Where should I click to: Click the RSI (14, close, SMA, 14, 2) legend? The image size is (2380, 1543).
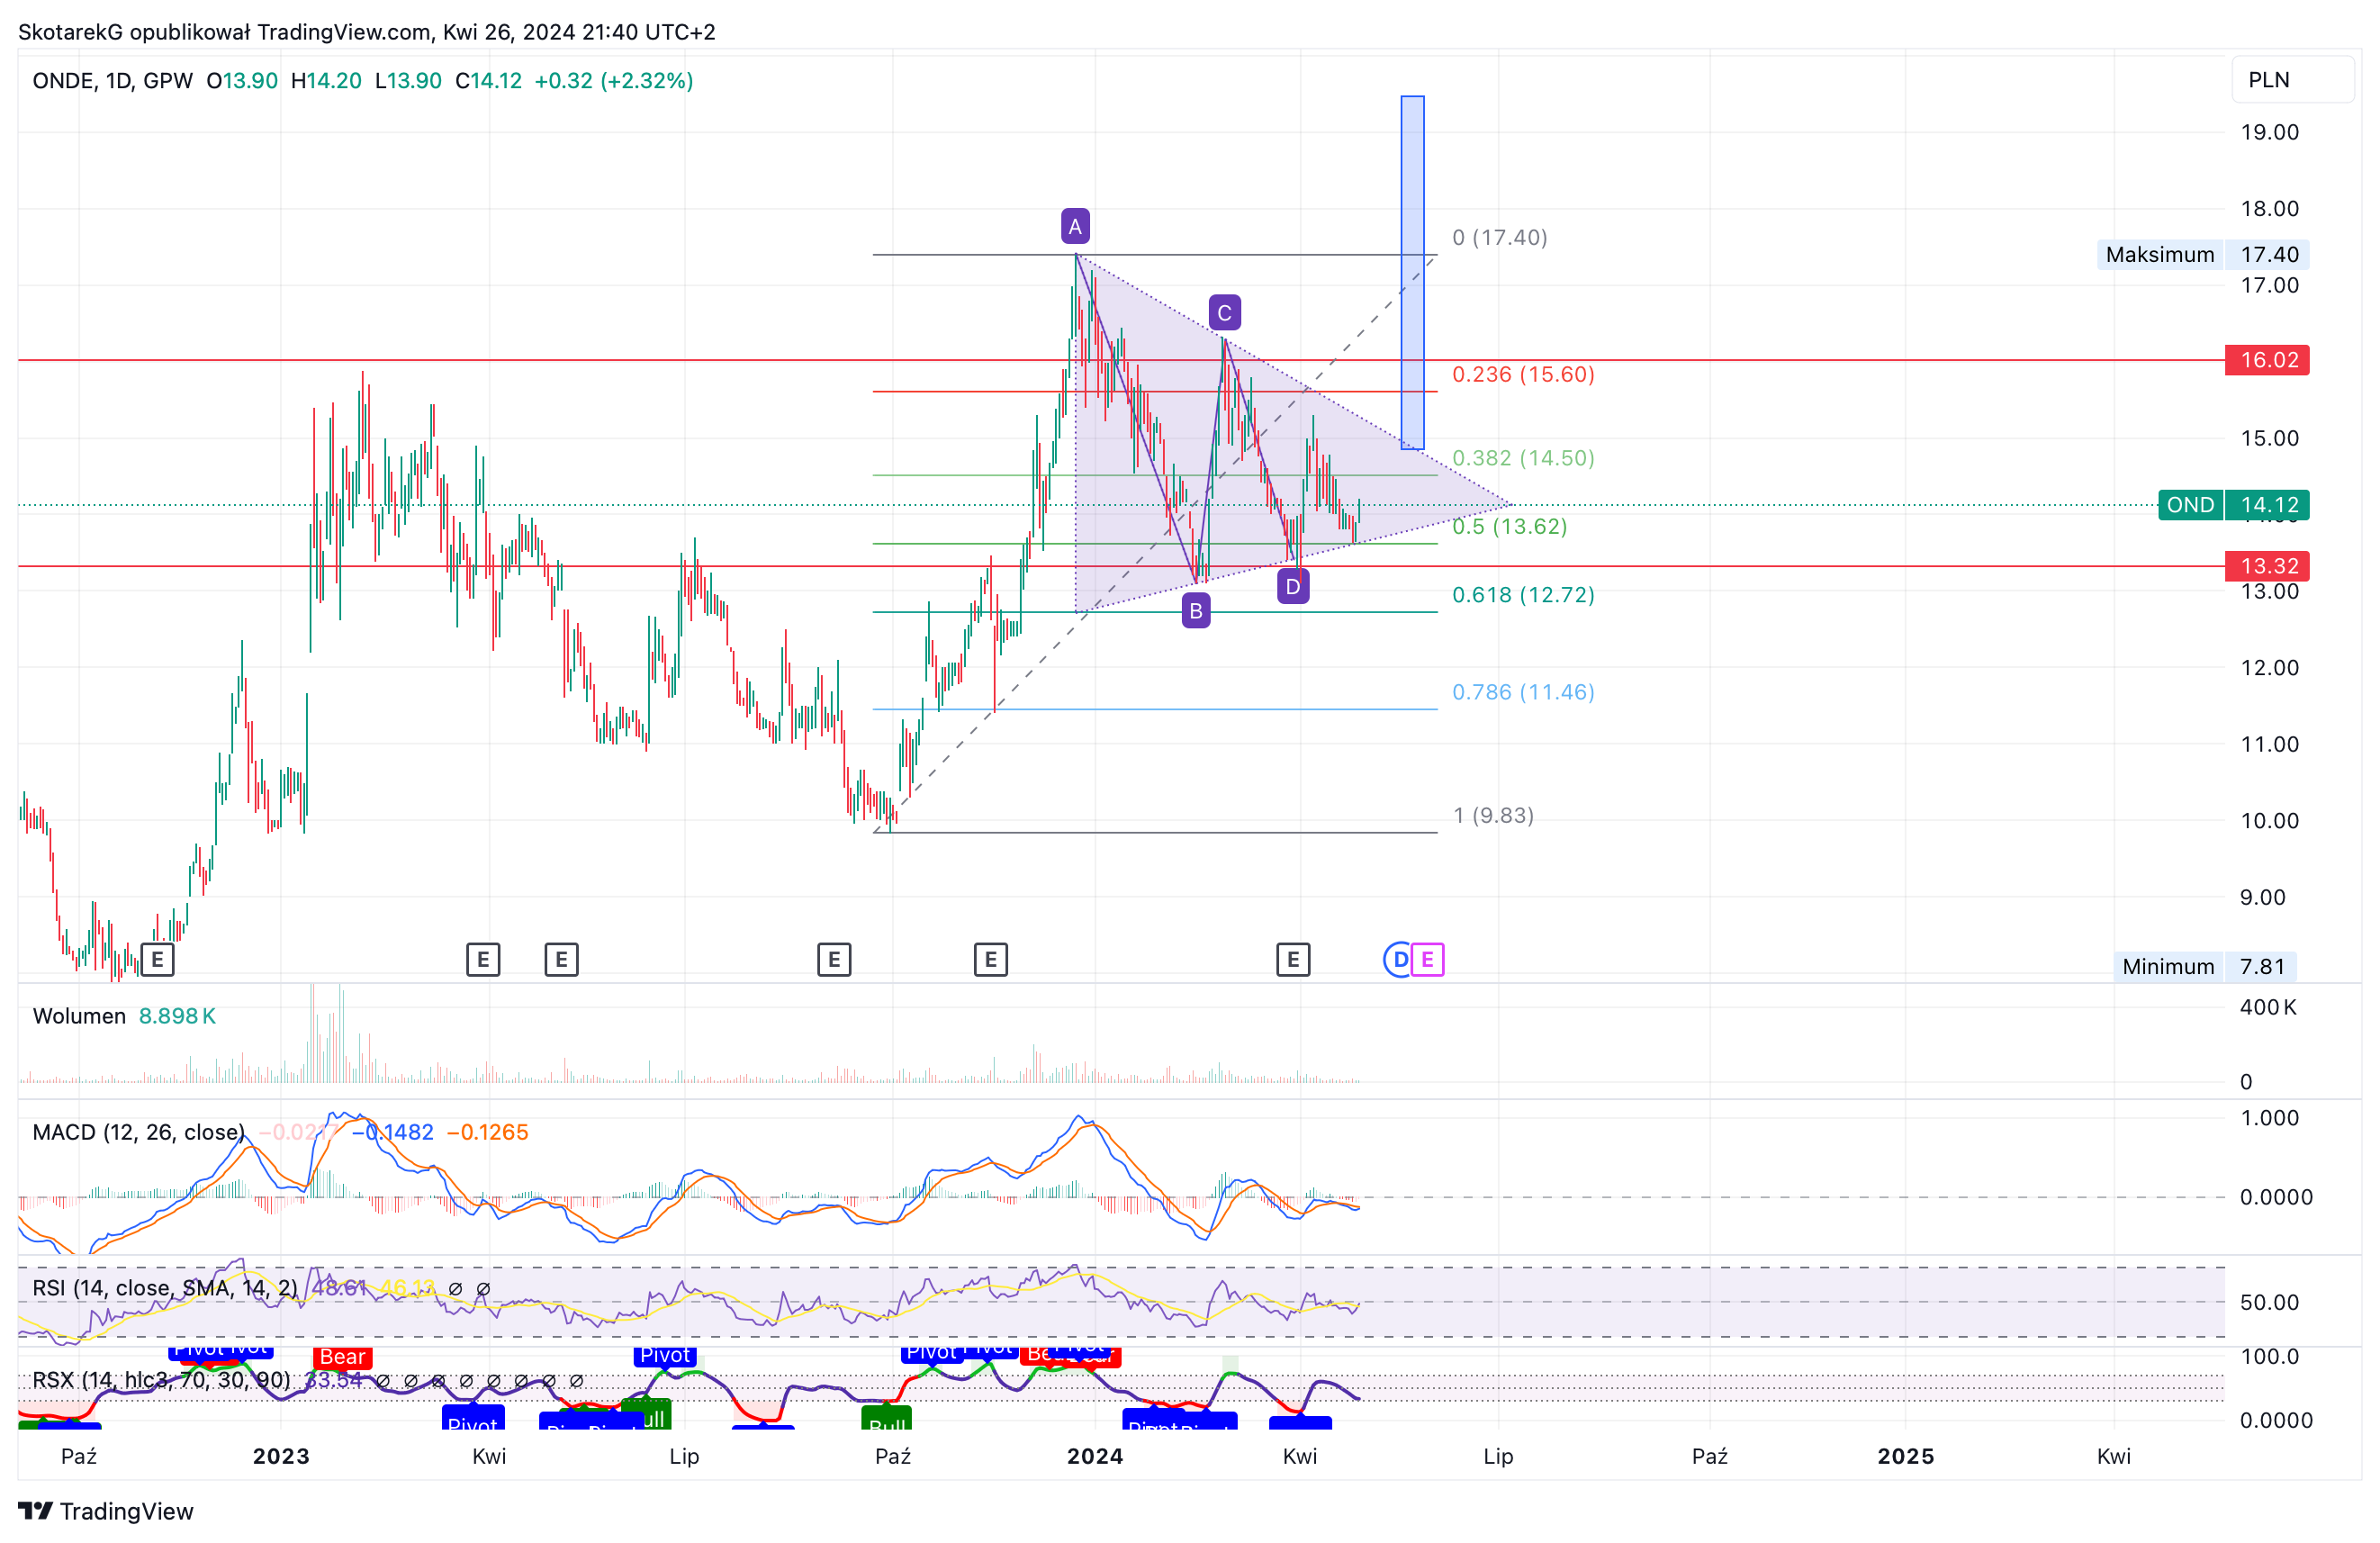(x=165, y=1288)
